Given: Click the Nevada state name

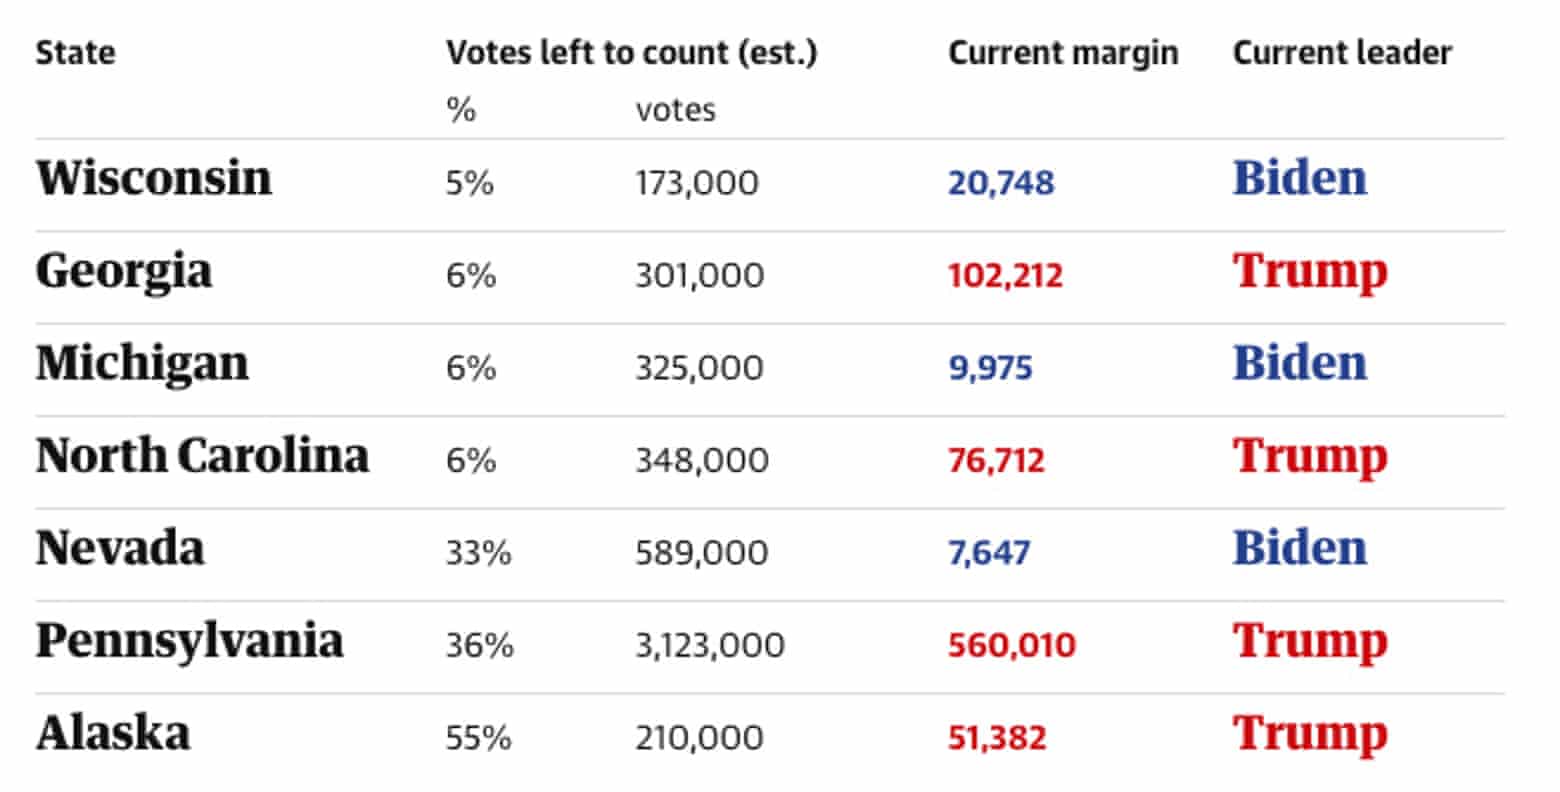Looking at the screenshot, I should tap(120, 549).
